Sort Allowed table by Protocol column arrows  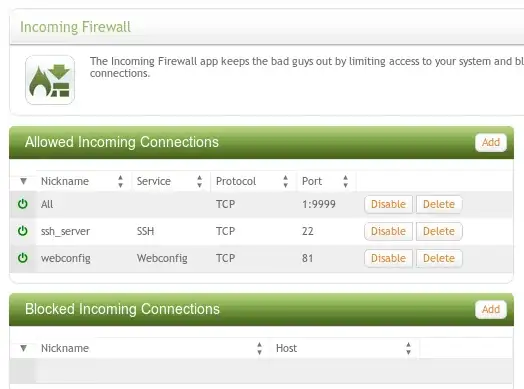click(x=285, y=181)
